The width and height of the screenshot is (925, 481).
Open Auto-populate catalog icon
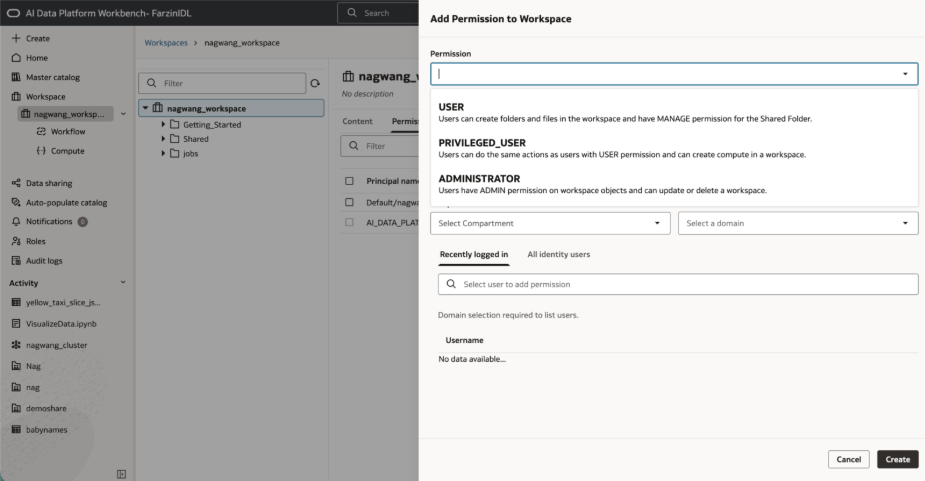[16, 202]
